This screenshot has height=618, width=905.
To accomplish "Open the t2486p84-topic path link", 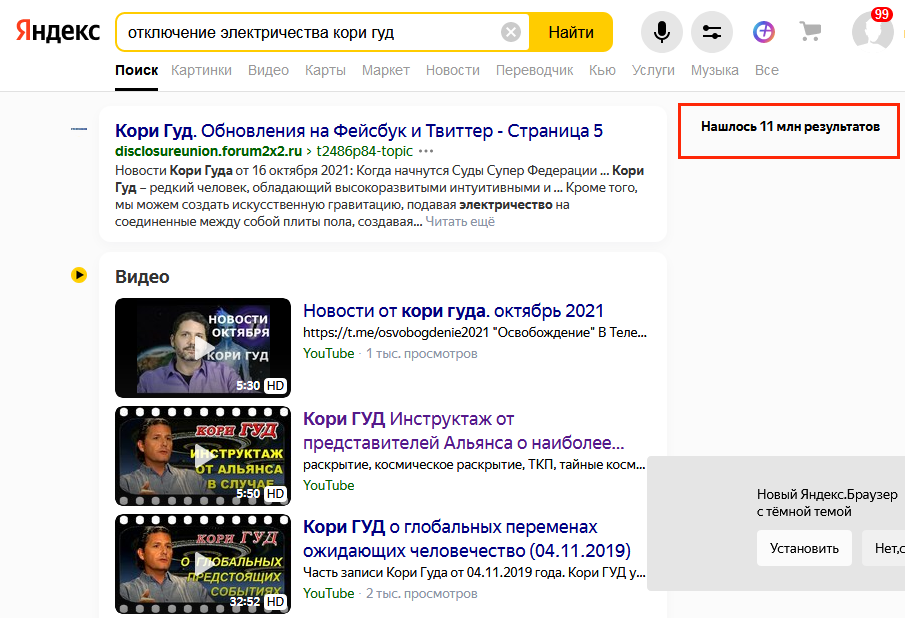I will click(364, 151).
